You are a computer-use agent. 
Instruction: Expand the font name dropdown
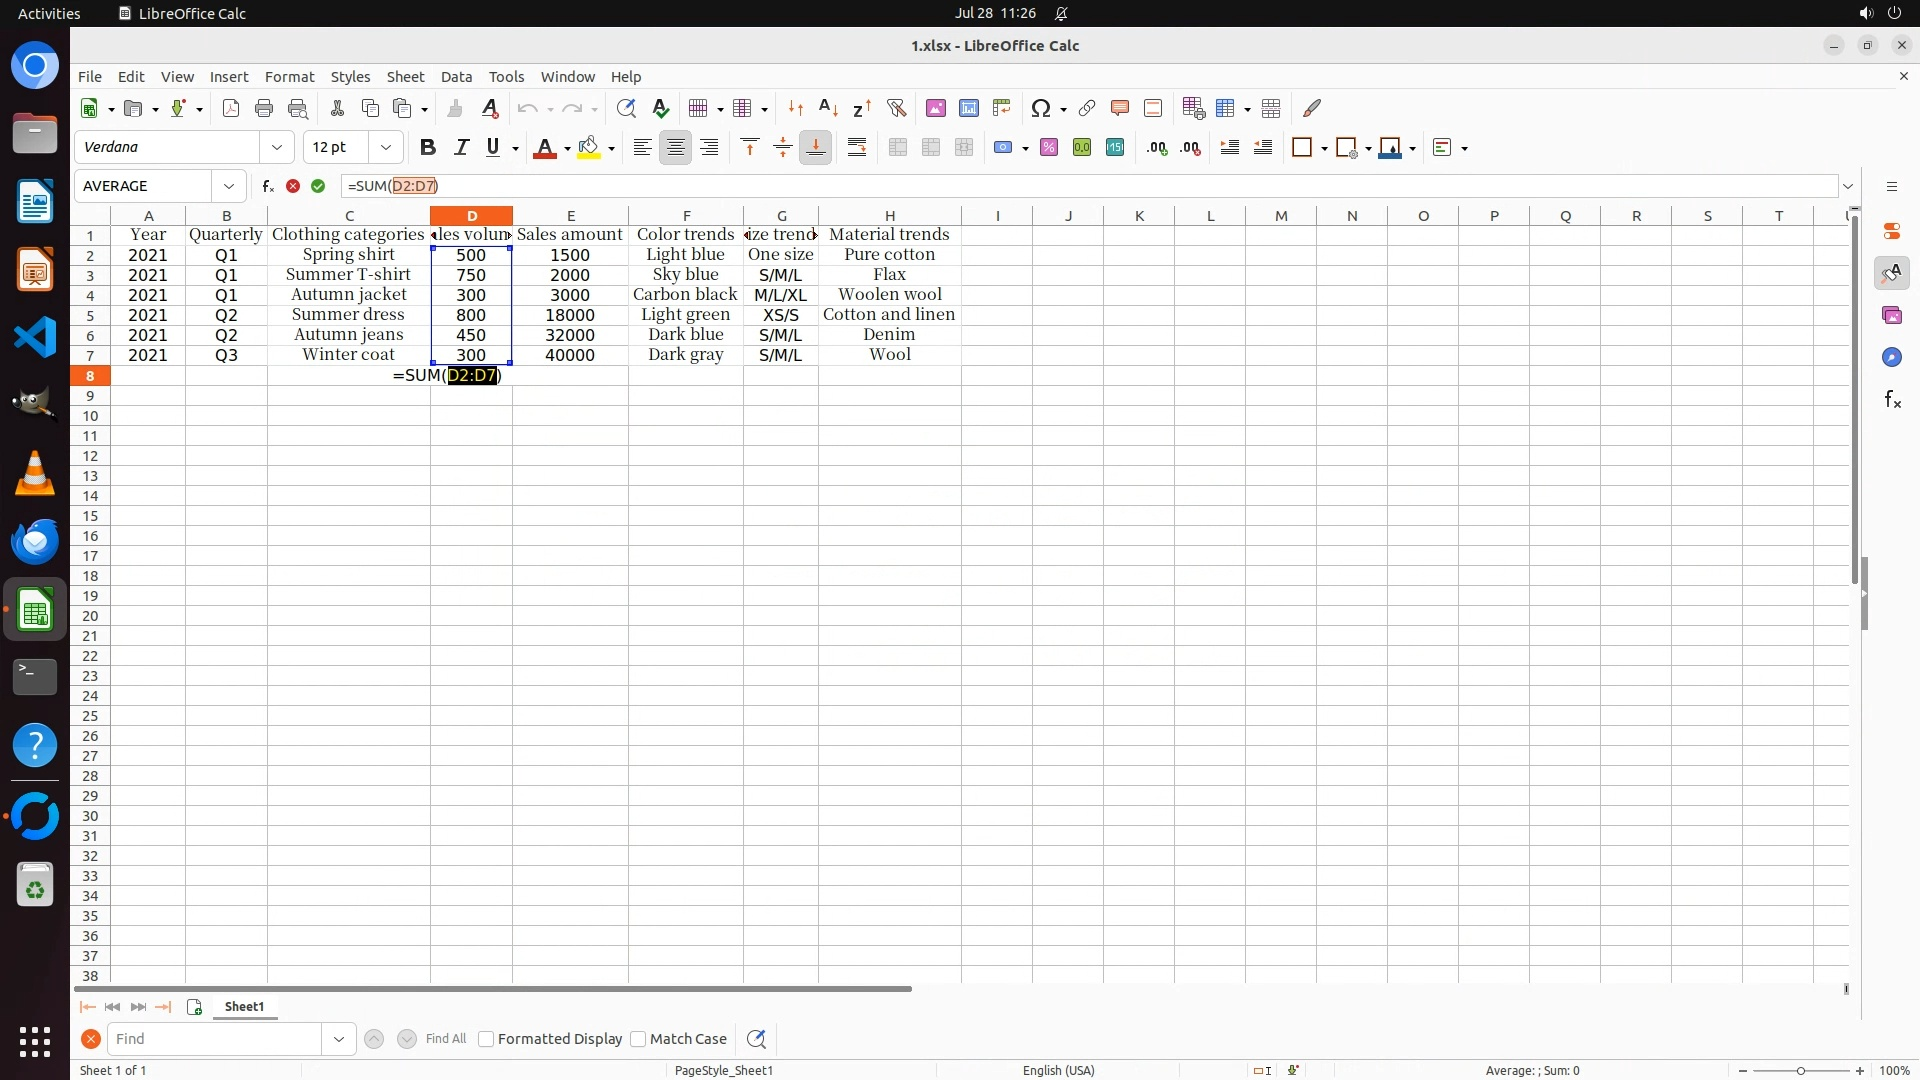click(277, 148)
